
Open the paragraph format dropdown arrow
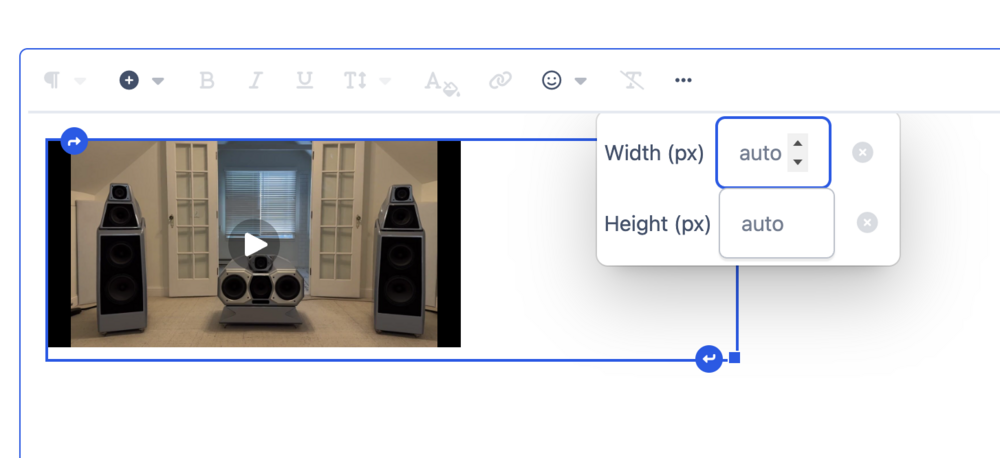[x=80, y=81]
